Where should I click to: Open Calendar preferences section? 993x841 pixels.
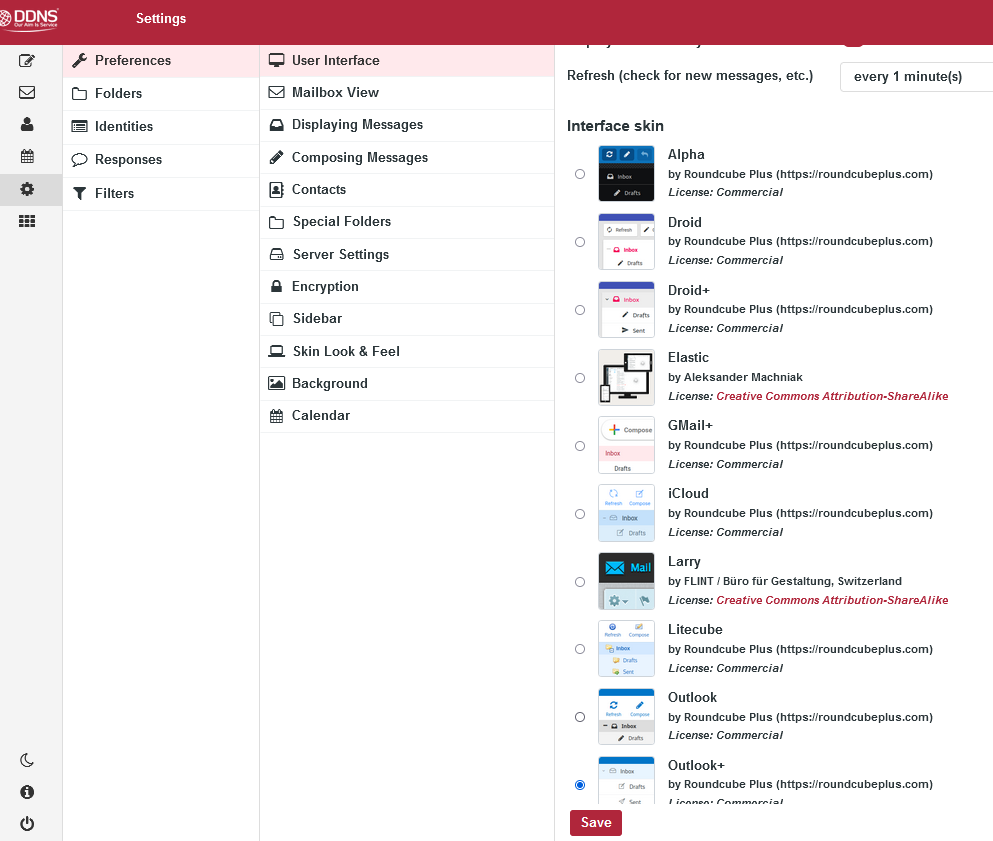pyautogui.click(x=407, y=415)
